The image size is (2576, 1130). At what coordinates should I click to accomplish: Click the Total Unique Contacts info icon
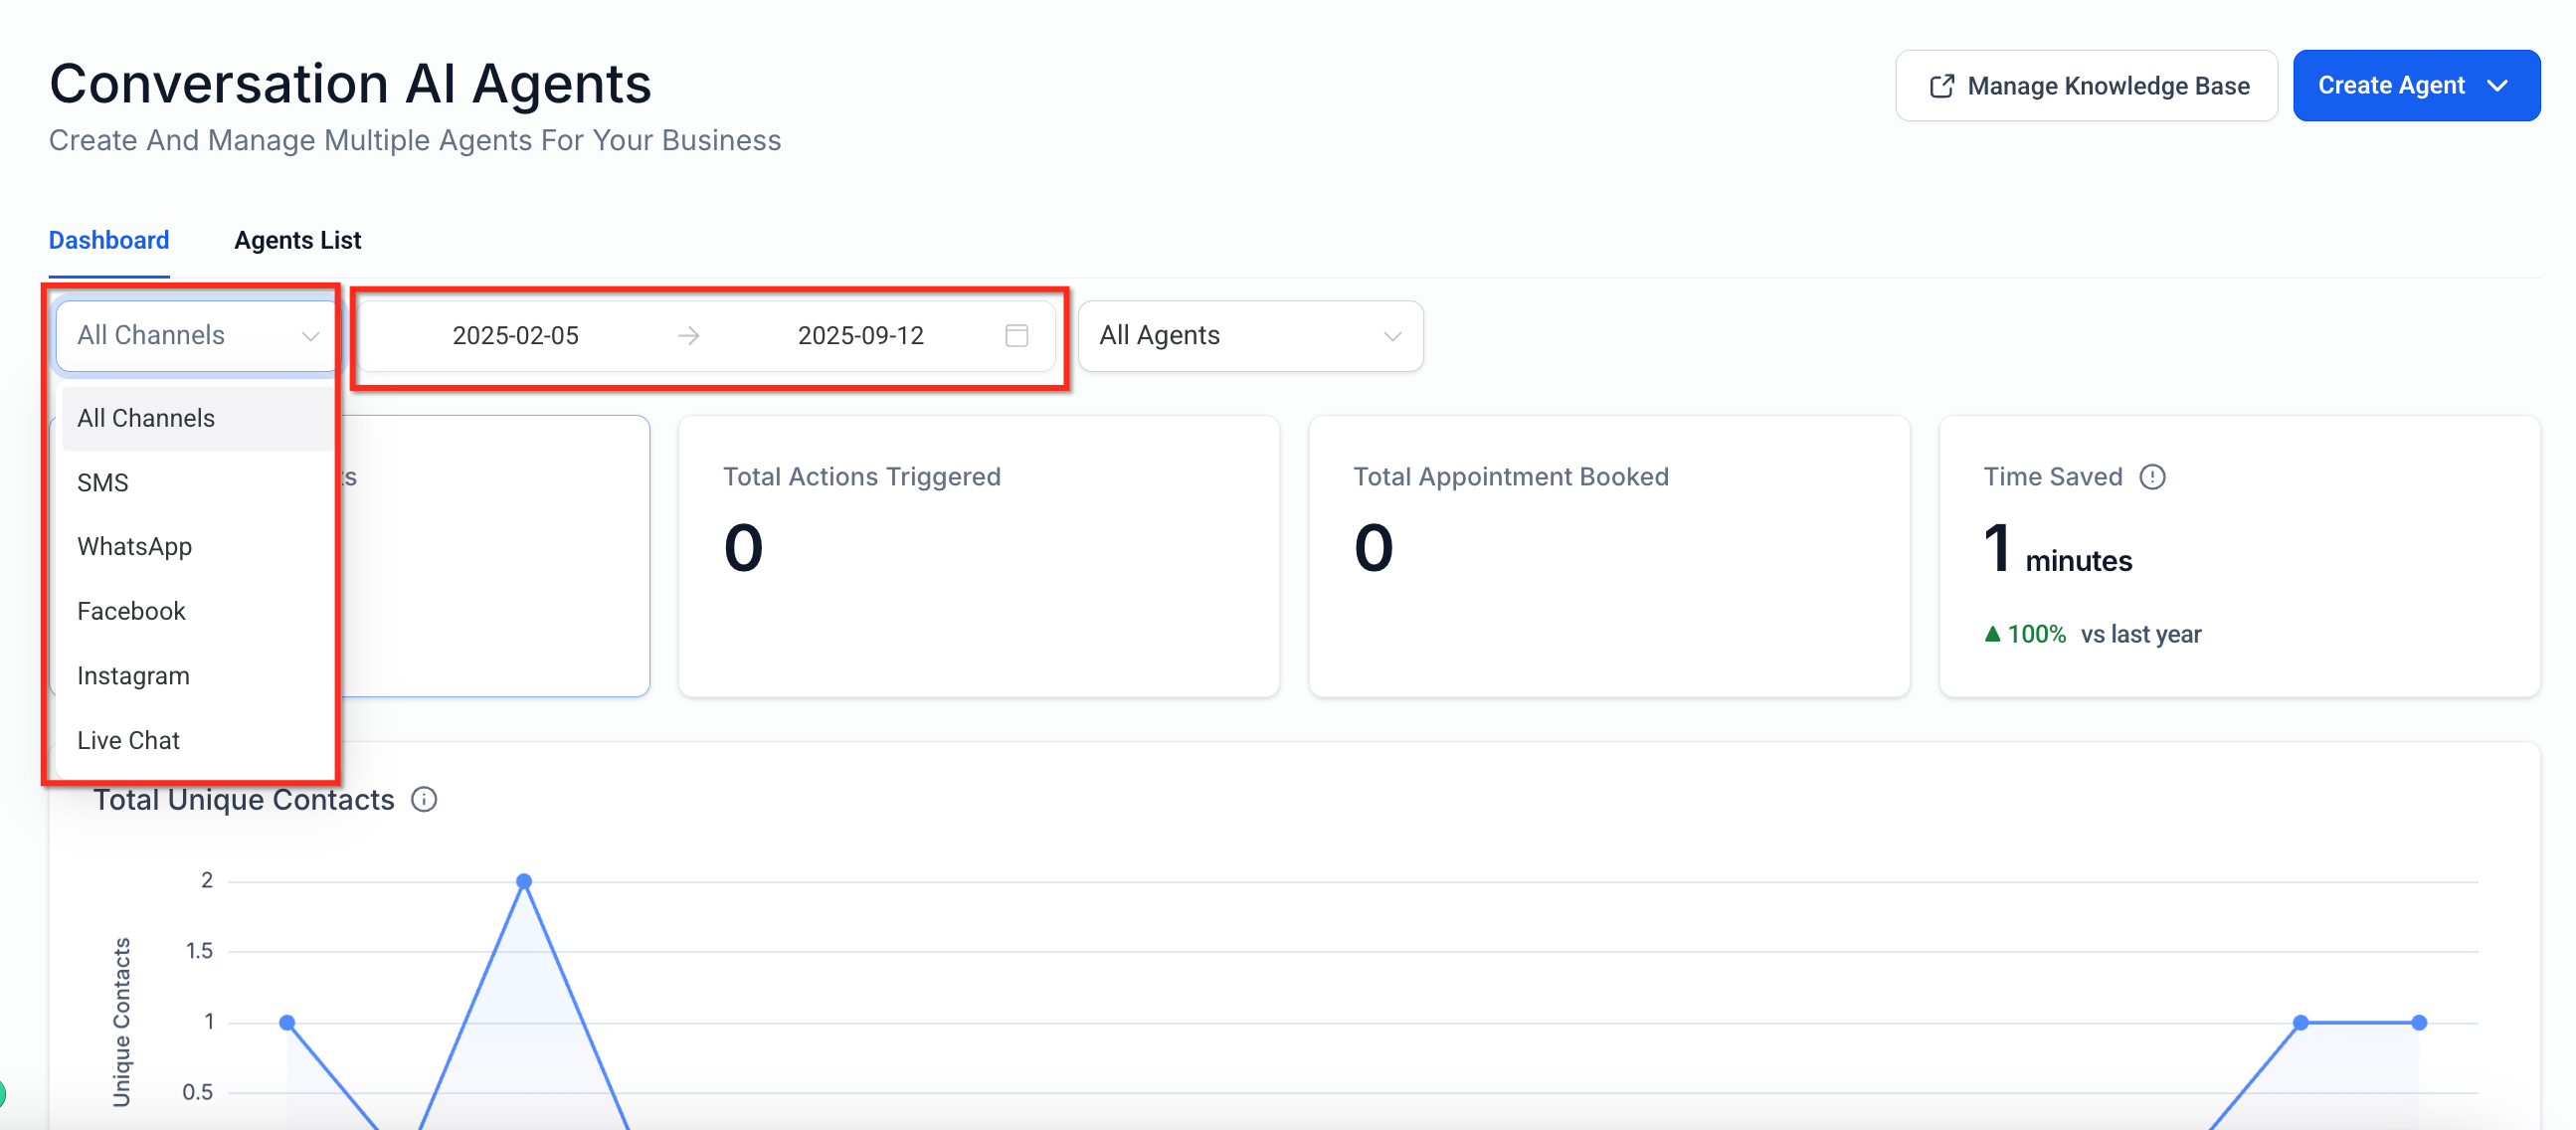pyautogui.click(x=424, y=799)
